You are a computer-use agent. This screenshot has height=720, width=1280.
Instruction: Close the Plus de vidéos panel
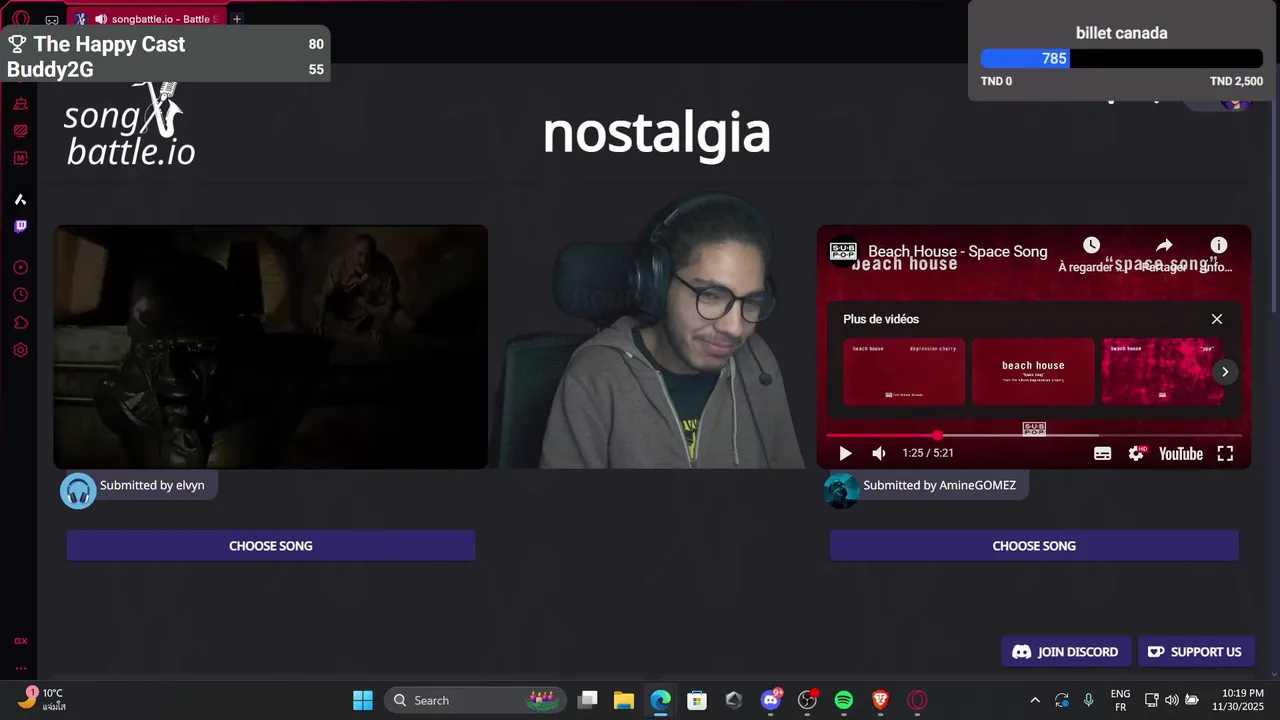(1217, 319)
